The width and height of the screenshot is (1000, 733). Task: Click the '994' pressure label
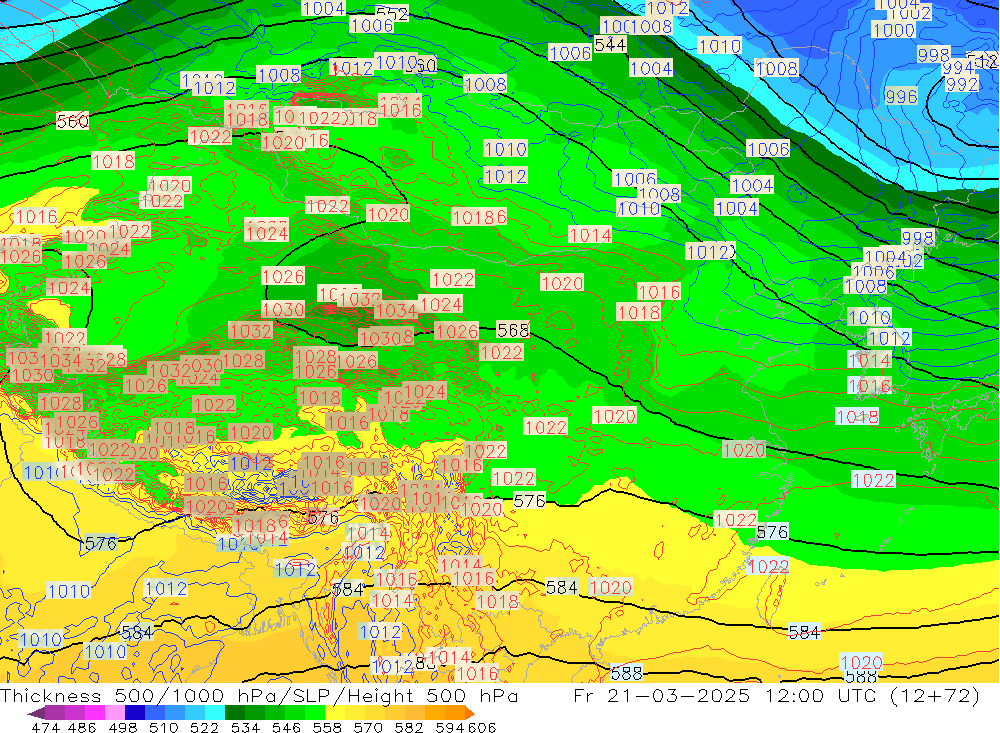coord(957,68)
